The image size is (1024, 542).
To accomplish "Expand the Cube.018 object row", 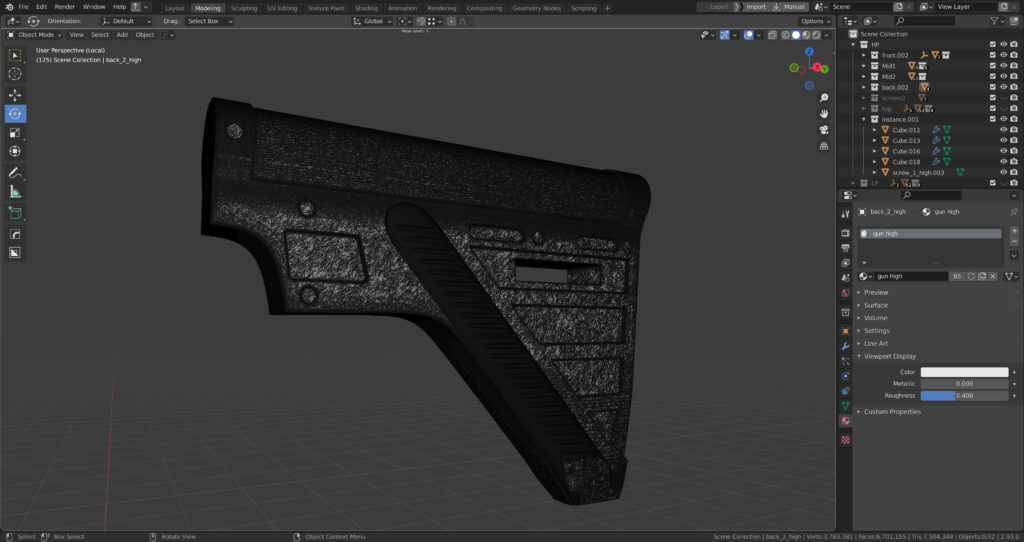I will 875,162.
